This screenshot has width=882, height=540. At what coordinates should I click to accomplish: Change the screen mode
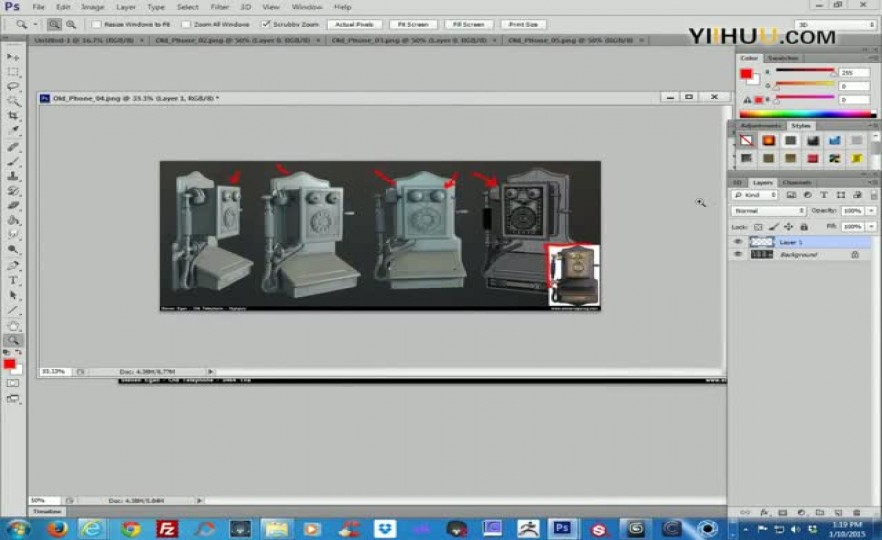coord(13,399)
